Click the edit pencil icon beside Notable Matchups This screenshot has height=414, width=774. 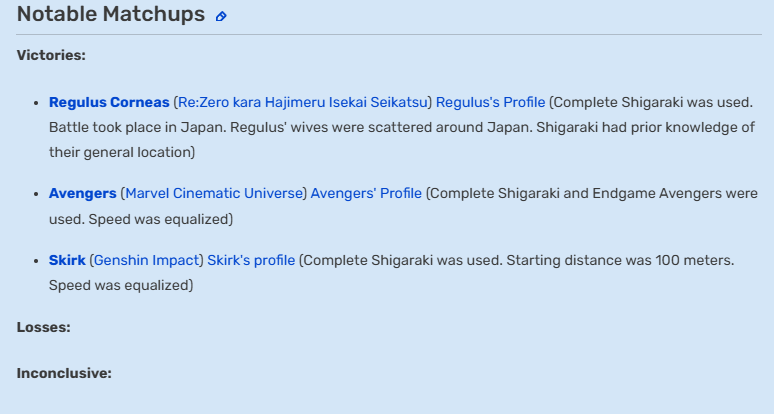coord(221,16)
